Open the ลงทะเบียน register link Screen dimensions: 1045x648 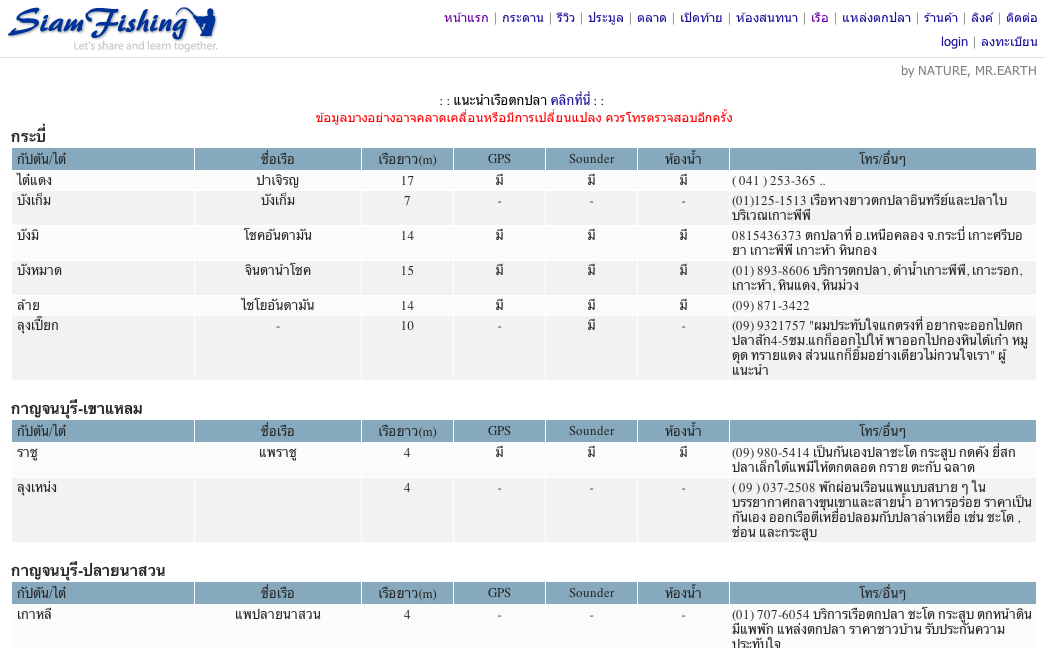(1008, 42)
